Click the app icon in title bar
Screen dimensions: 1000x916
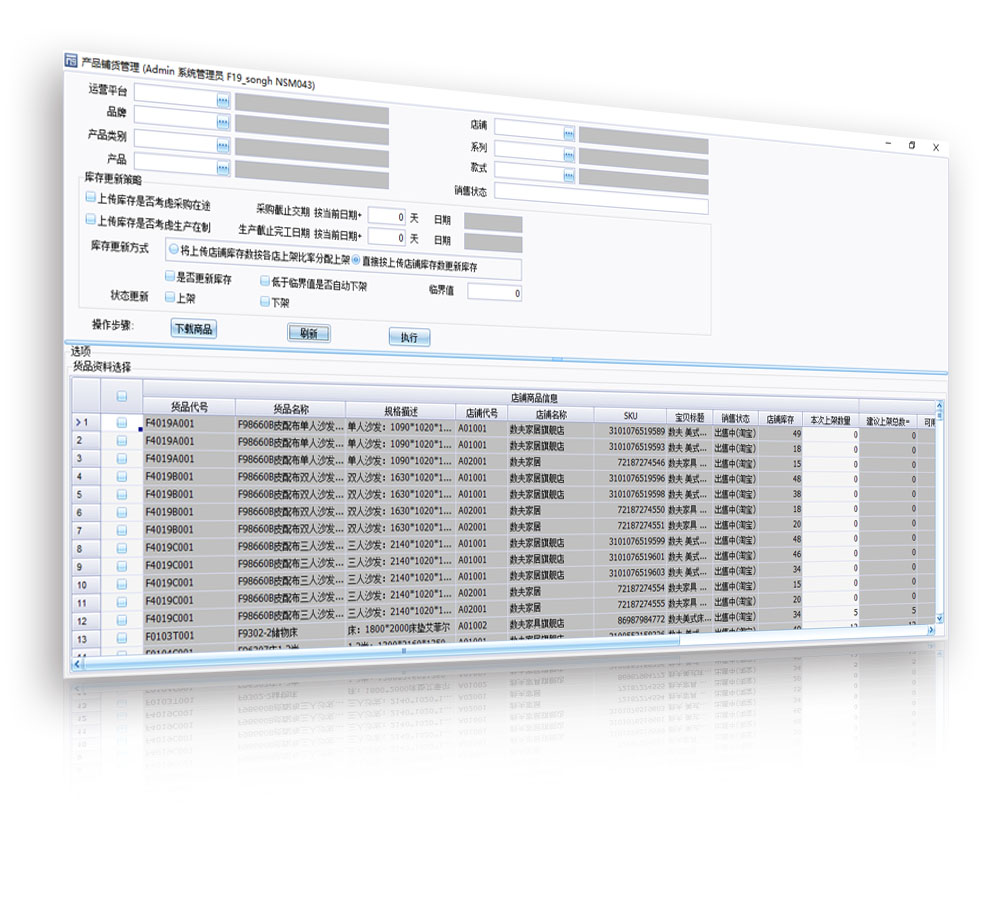71,61
